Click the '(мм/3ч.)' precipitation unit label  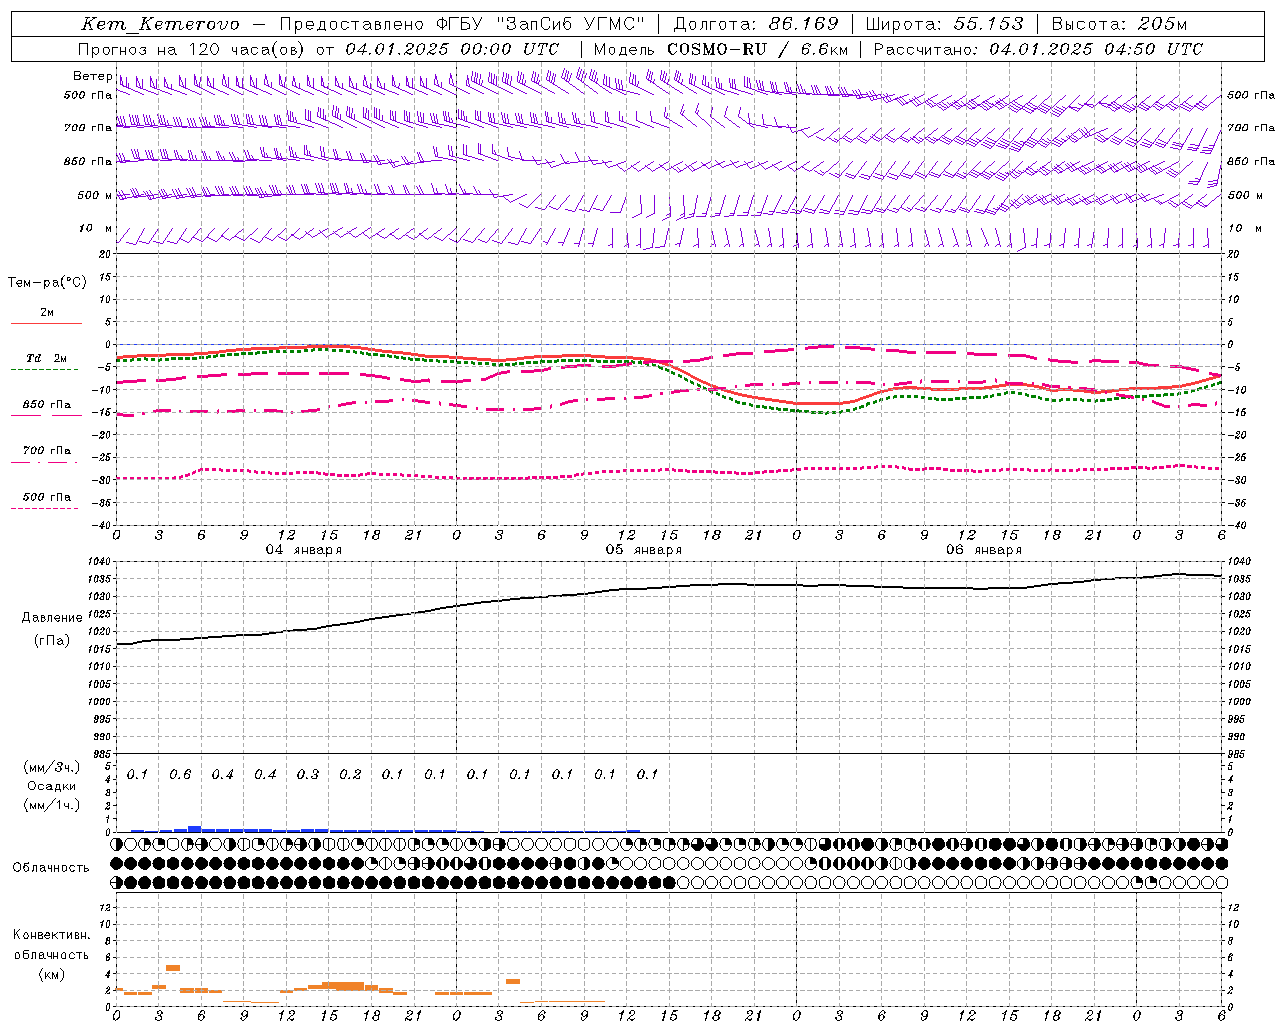(52, 768)
